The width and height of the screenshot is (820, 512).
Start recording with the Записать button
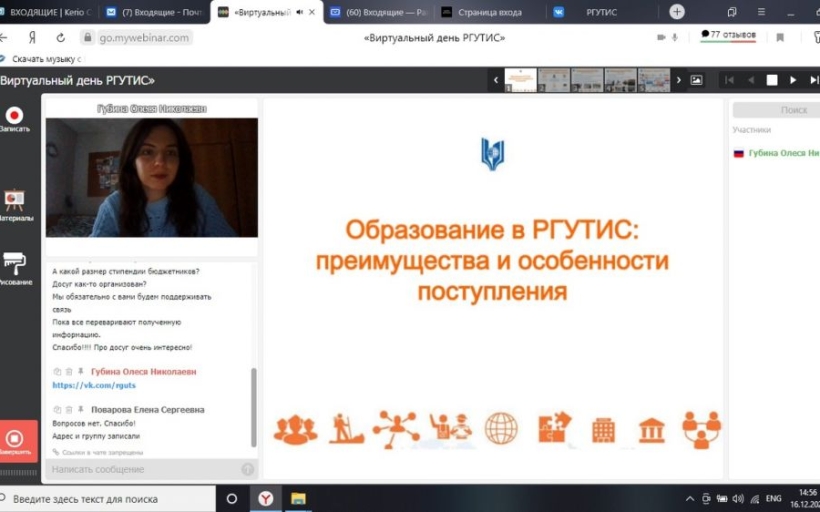point(14,119)
